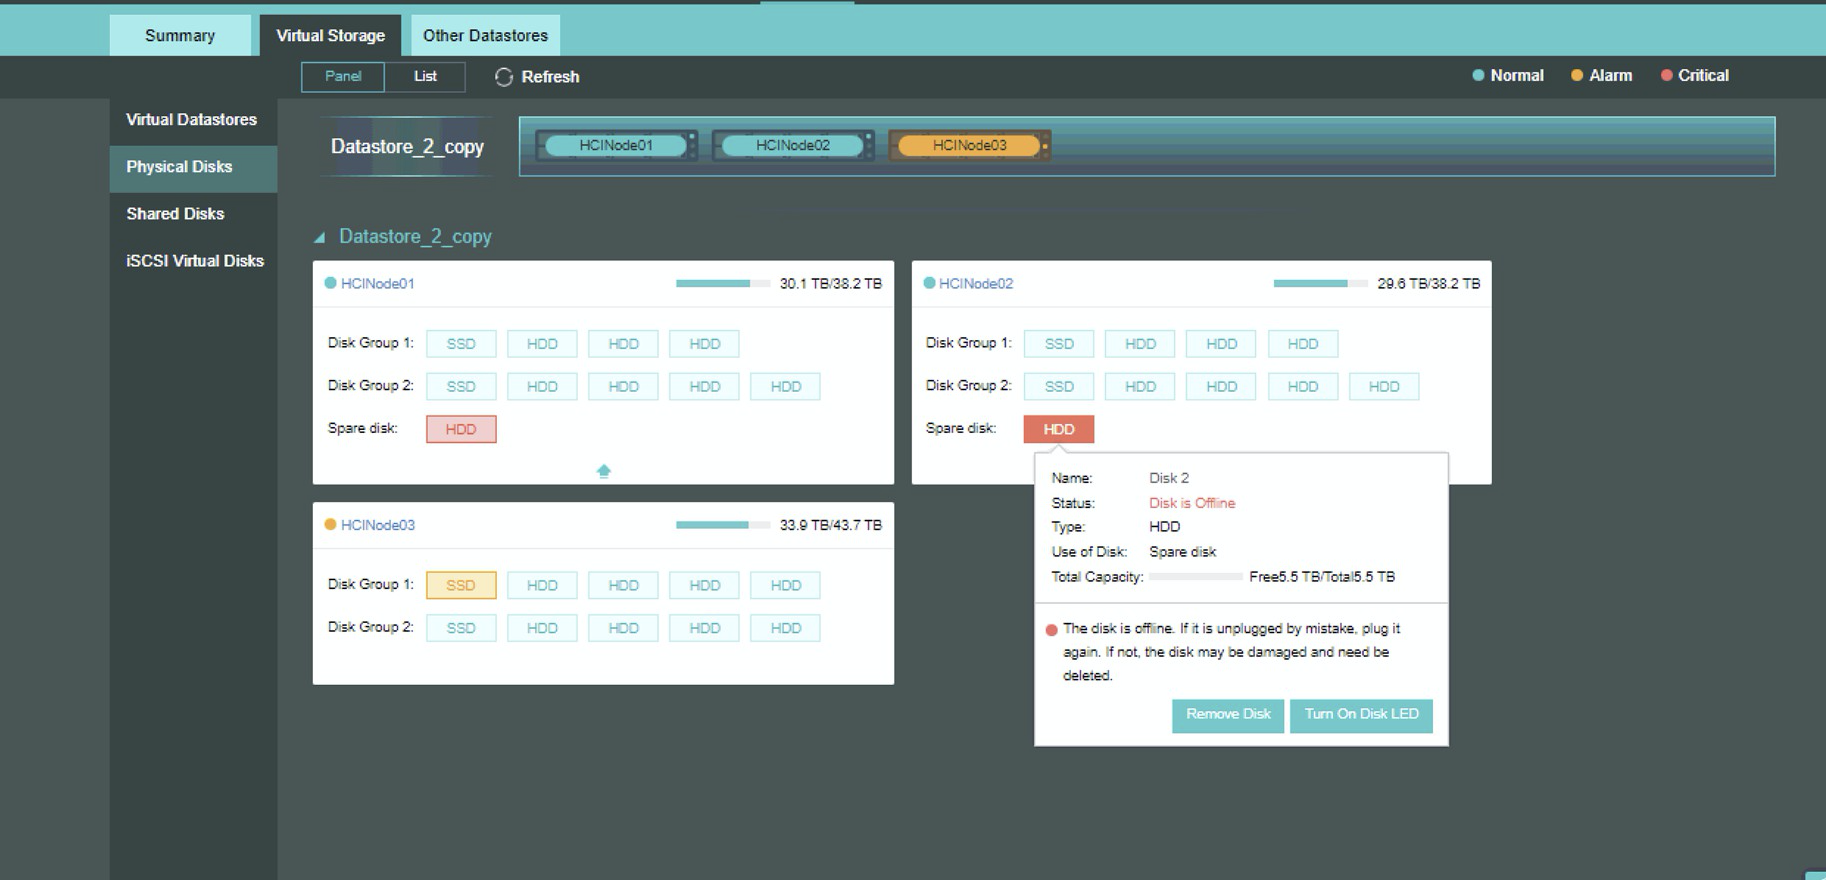The image size is (1826, 880).
Task: Switch to Panel view
Action: point(343,77)
